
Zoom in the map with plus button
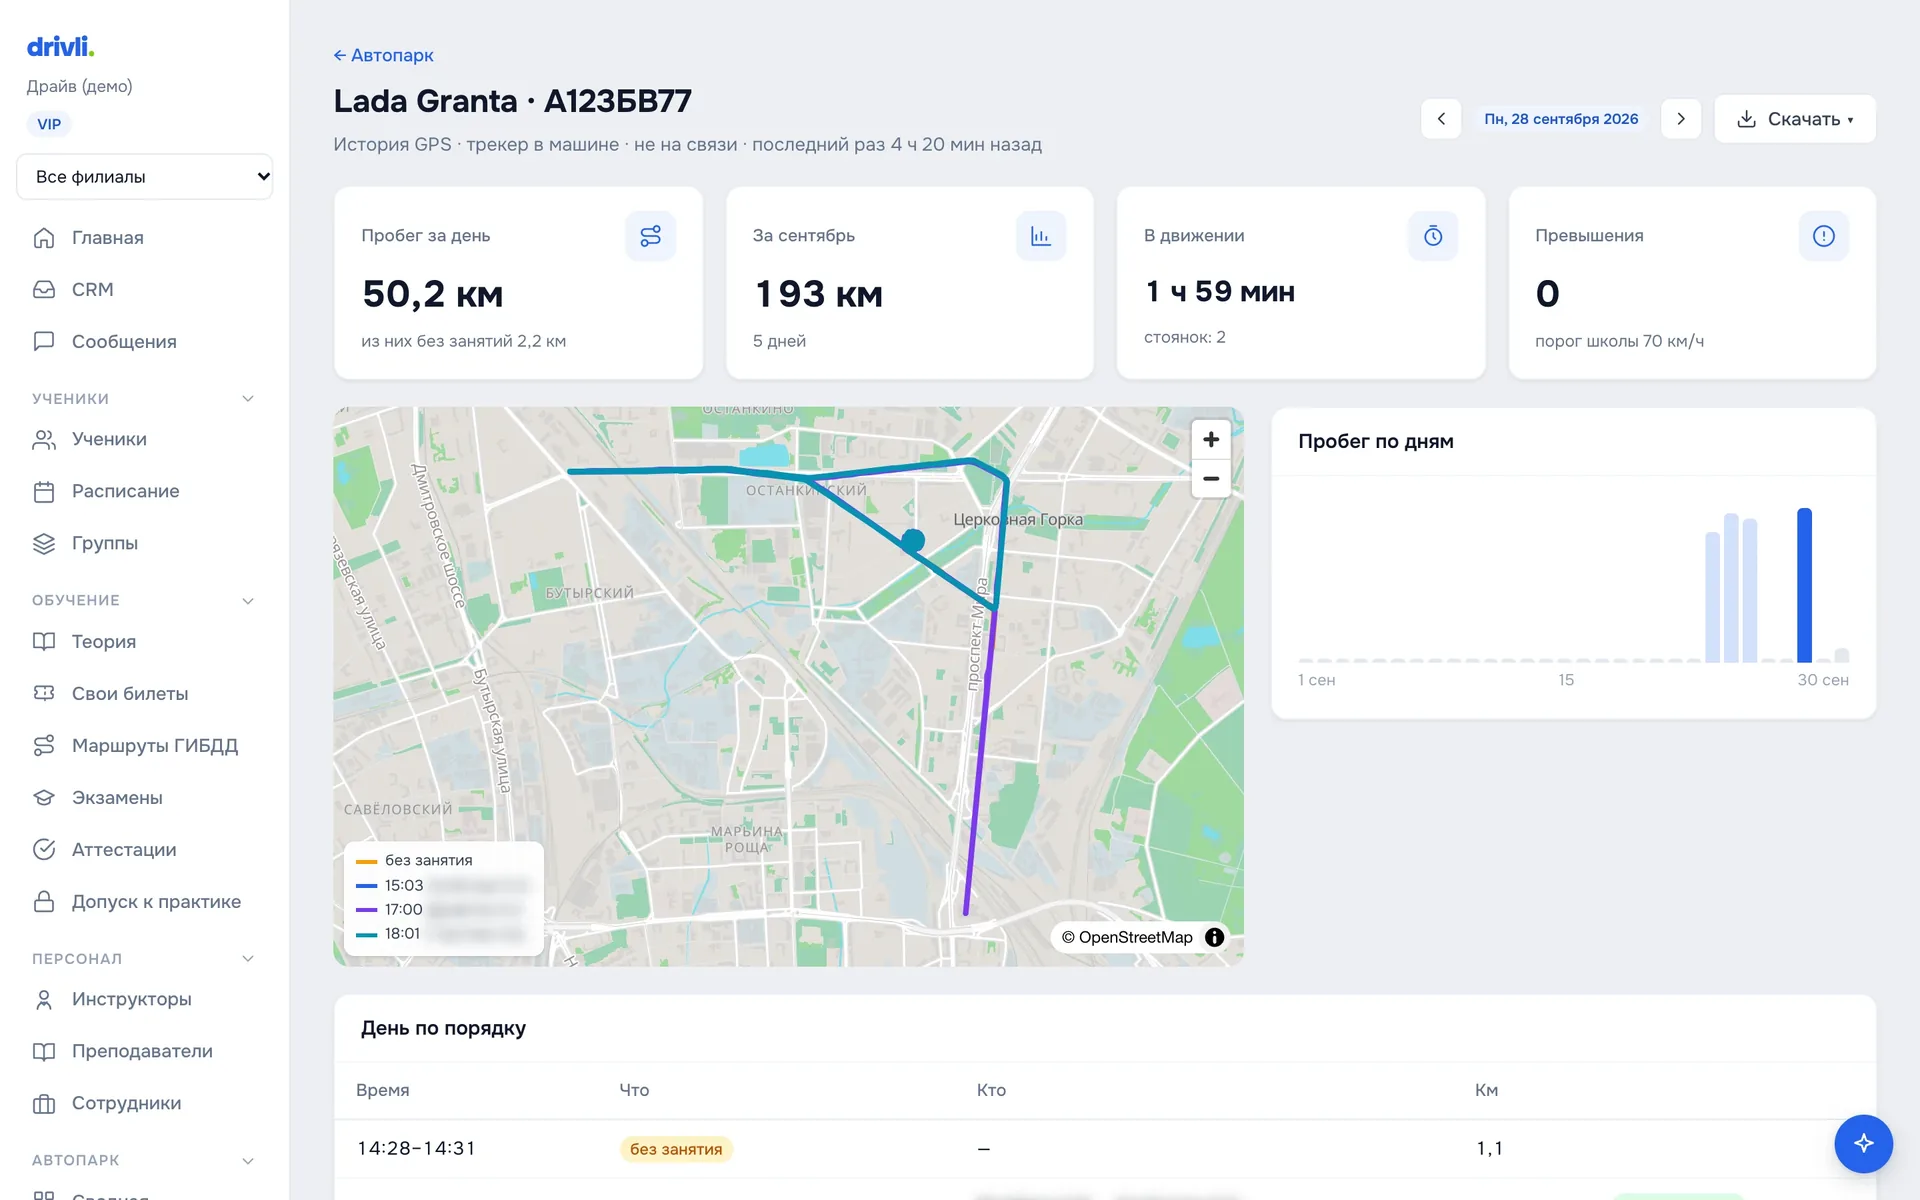pyautogui.click(x=1211, y=439)
